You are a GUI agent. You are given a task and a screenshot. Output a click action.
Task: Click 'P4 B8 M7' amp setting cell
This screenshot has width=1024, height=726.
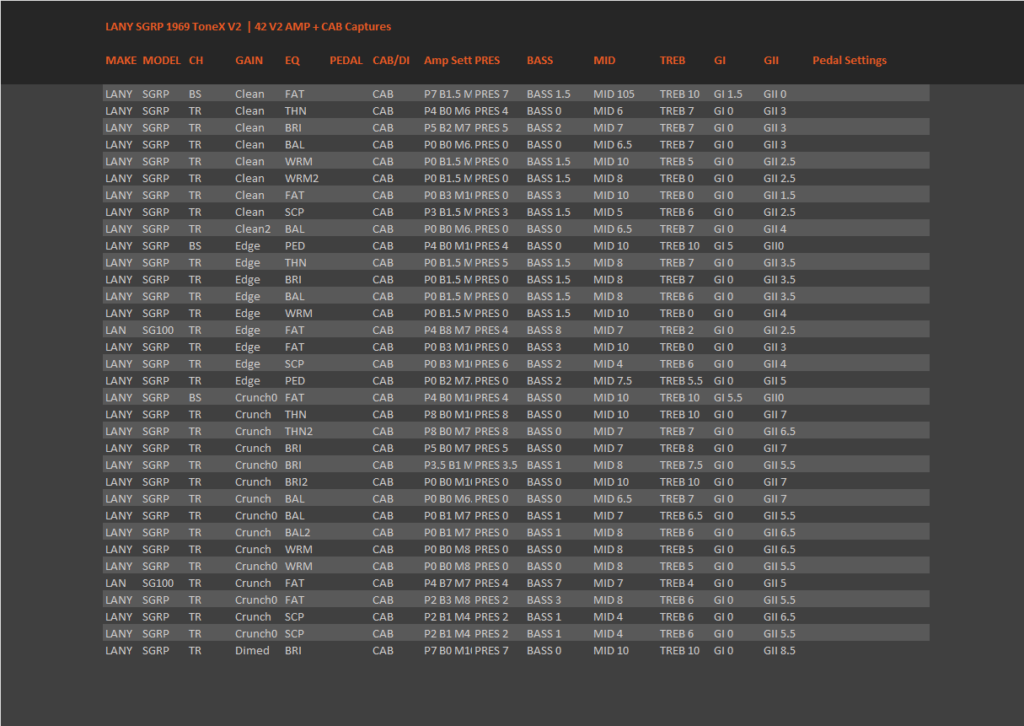point(447,330)
